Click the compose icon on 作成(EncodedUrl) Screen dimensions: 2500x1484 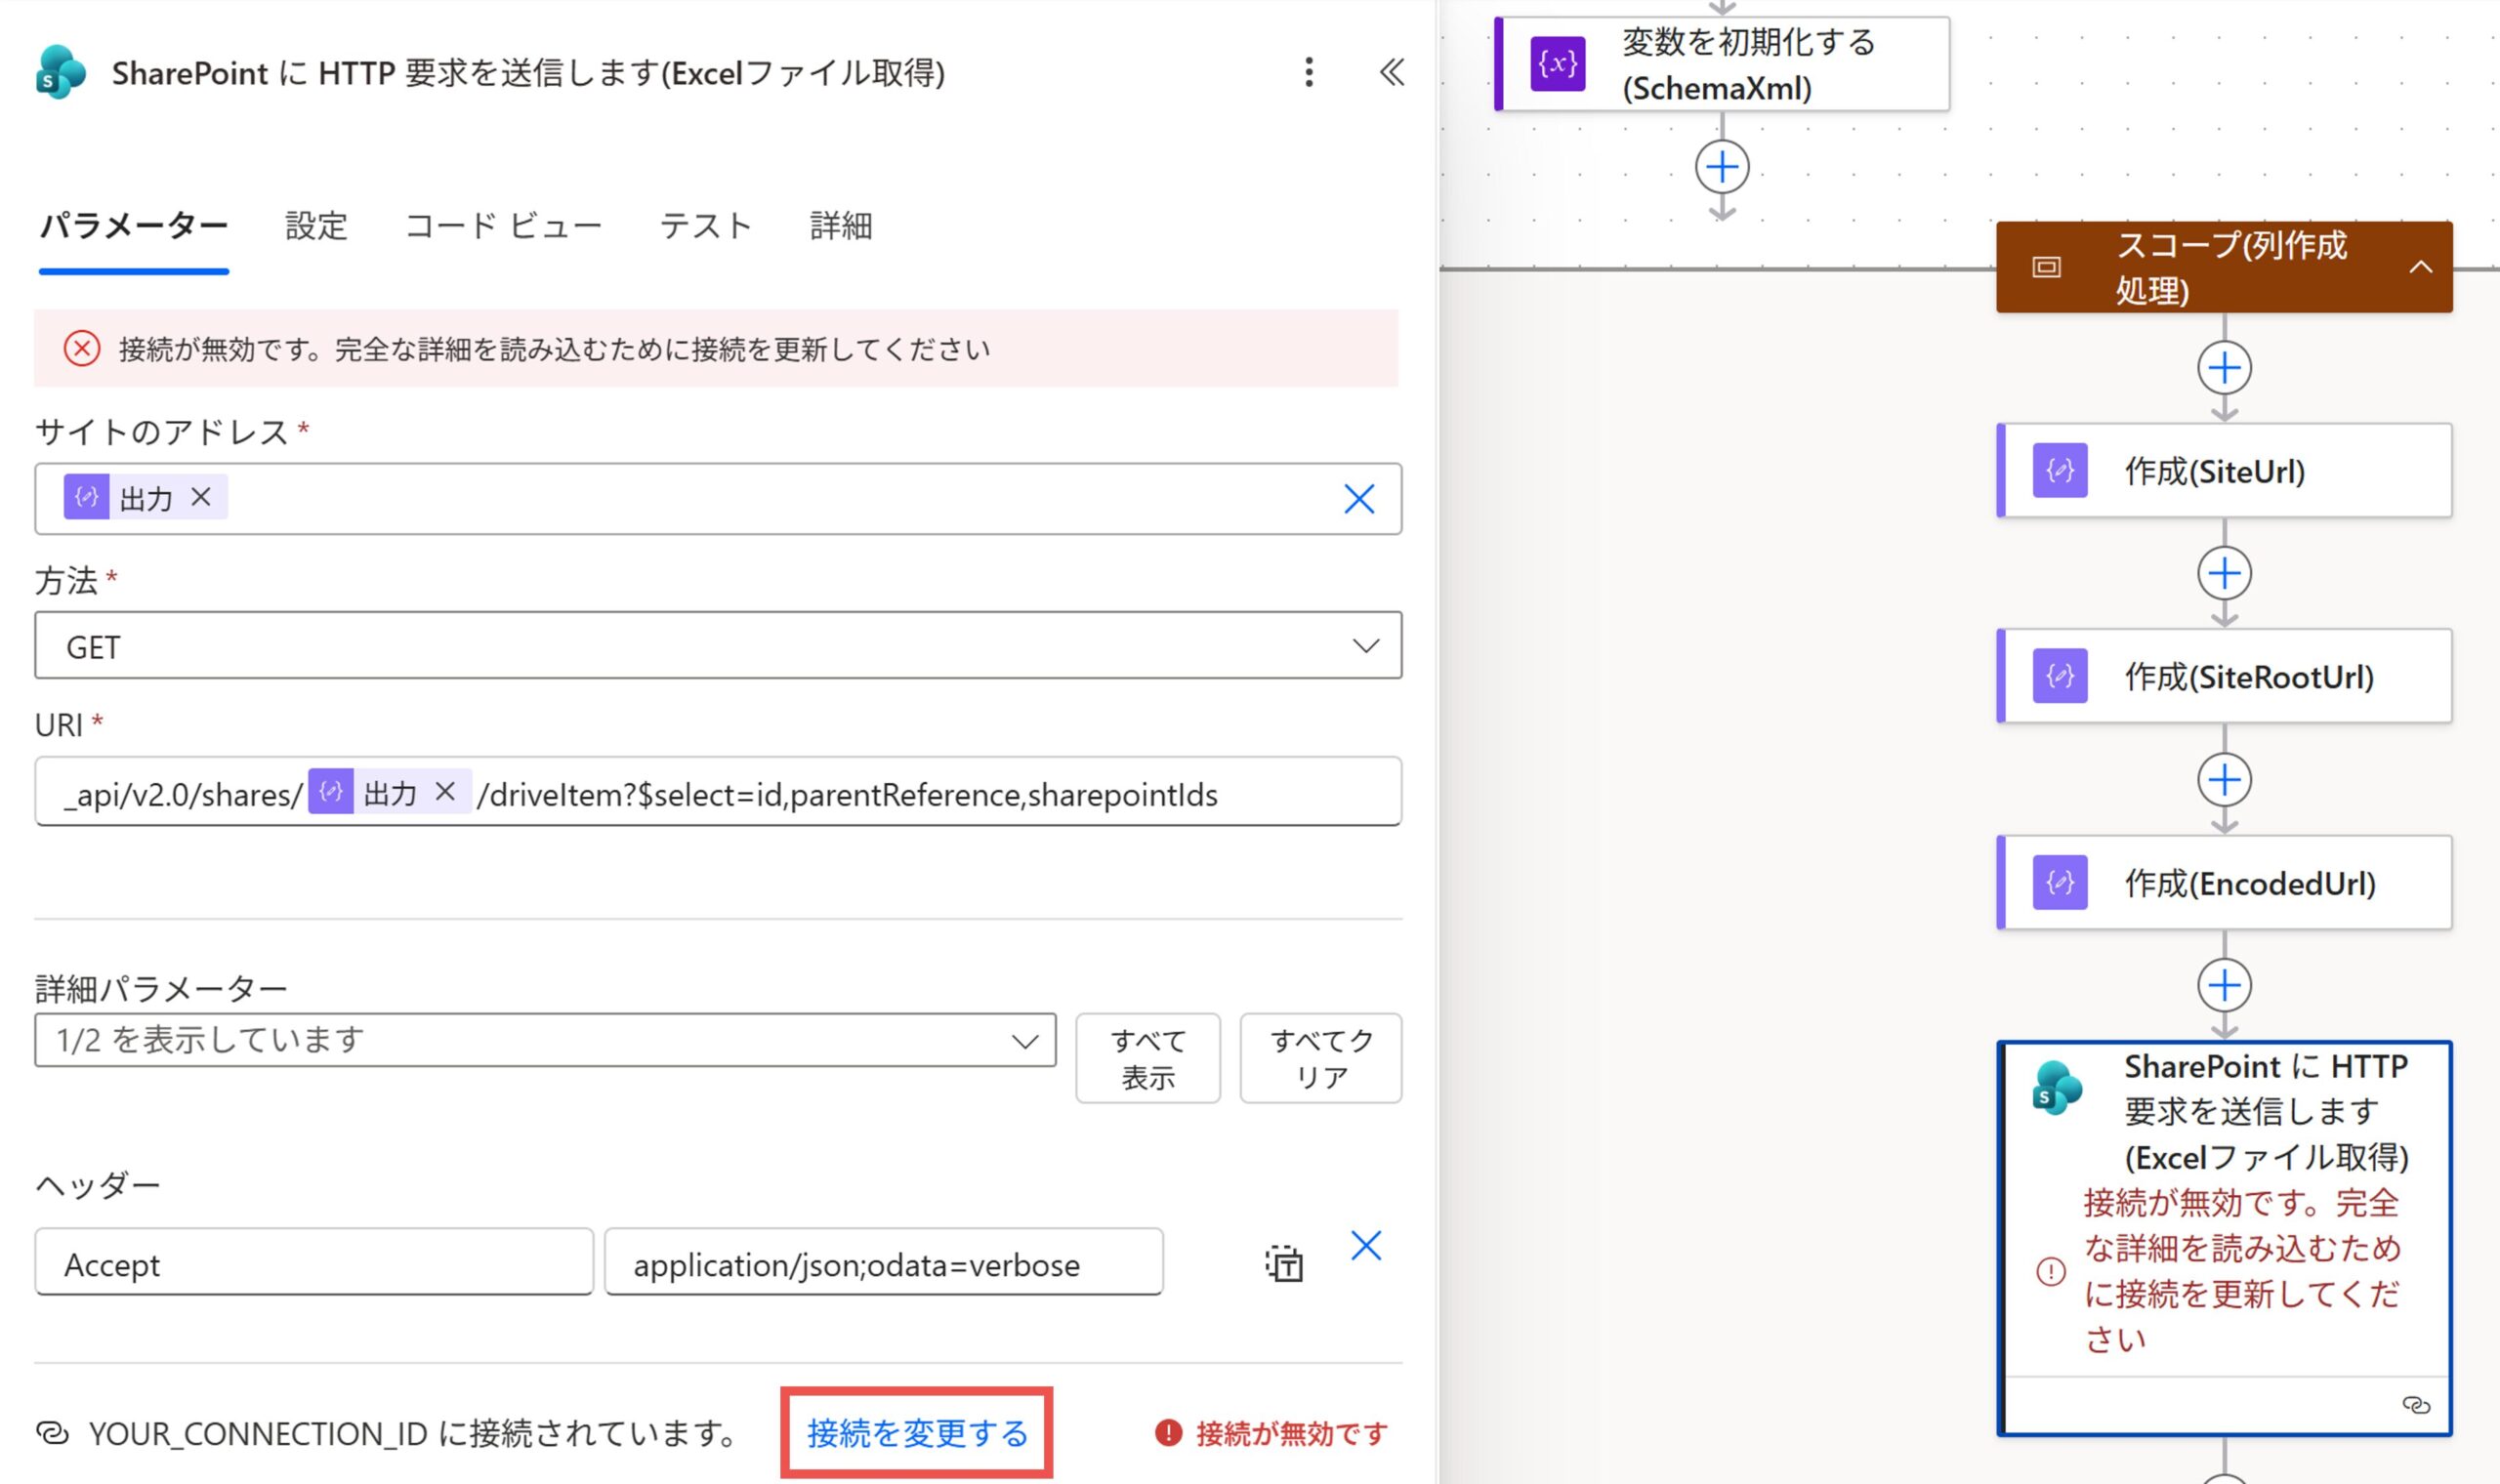(2060, 882)
